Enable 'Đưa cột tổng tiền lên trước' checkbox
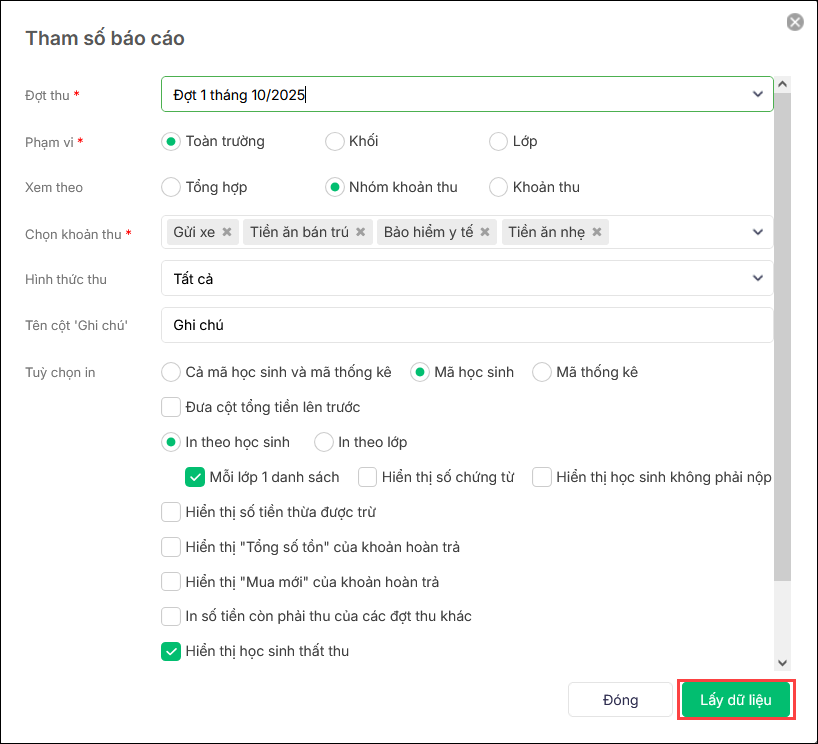 tap(171, 407)
